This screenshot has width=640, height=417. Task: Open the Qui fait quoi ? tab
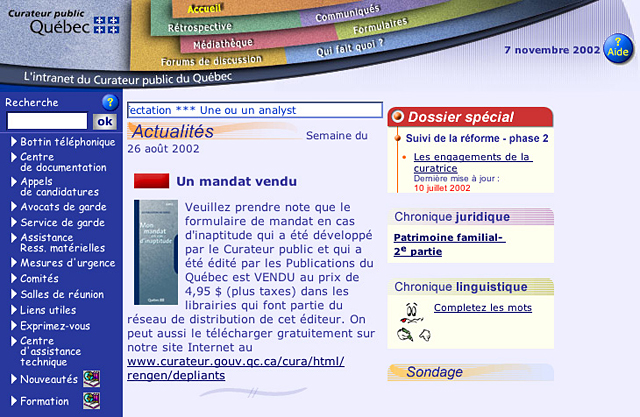[x=350, y=47]
